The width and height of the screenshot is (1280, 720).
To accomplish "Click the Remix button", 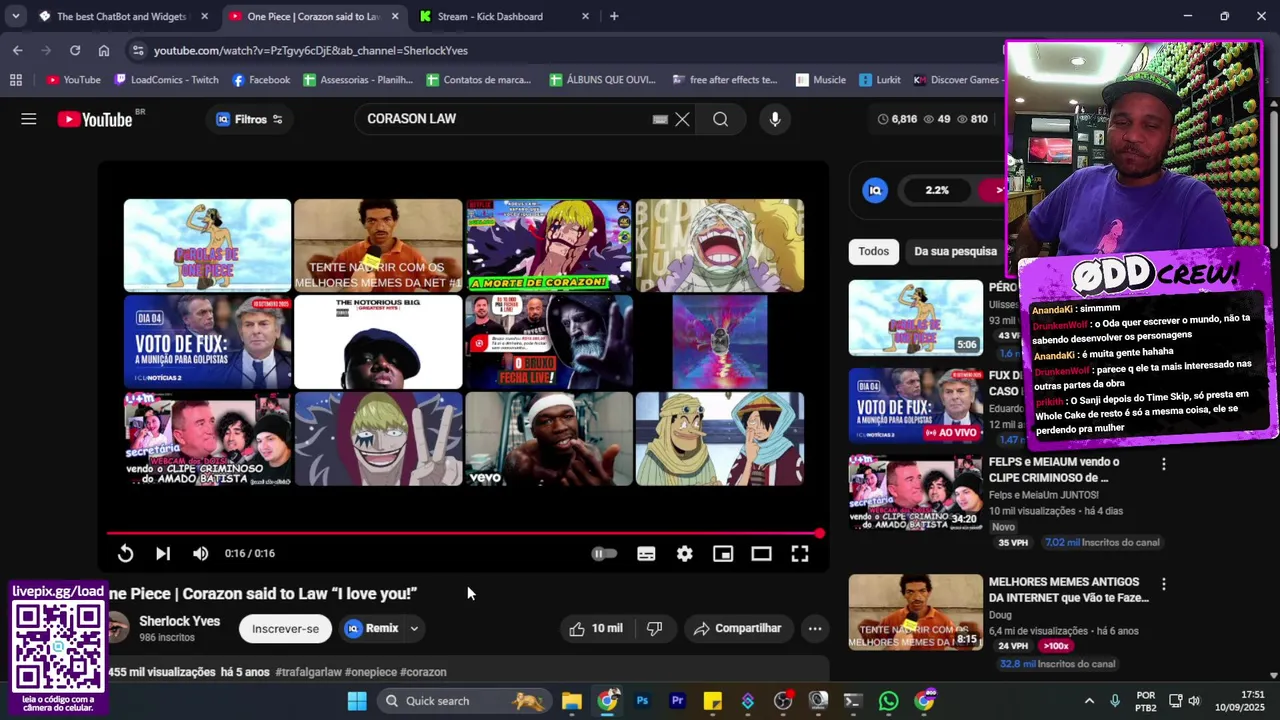I will coord(371,628).
